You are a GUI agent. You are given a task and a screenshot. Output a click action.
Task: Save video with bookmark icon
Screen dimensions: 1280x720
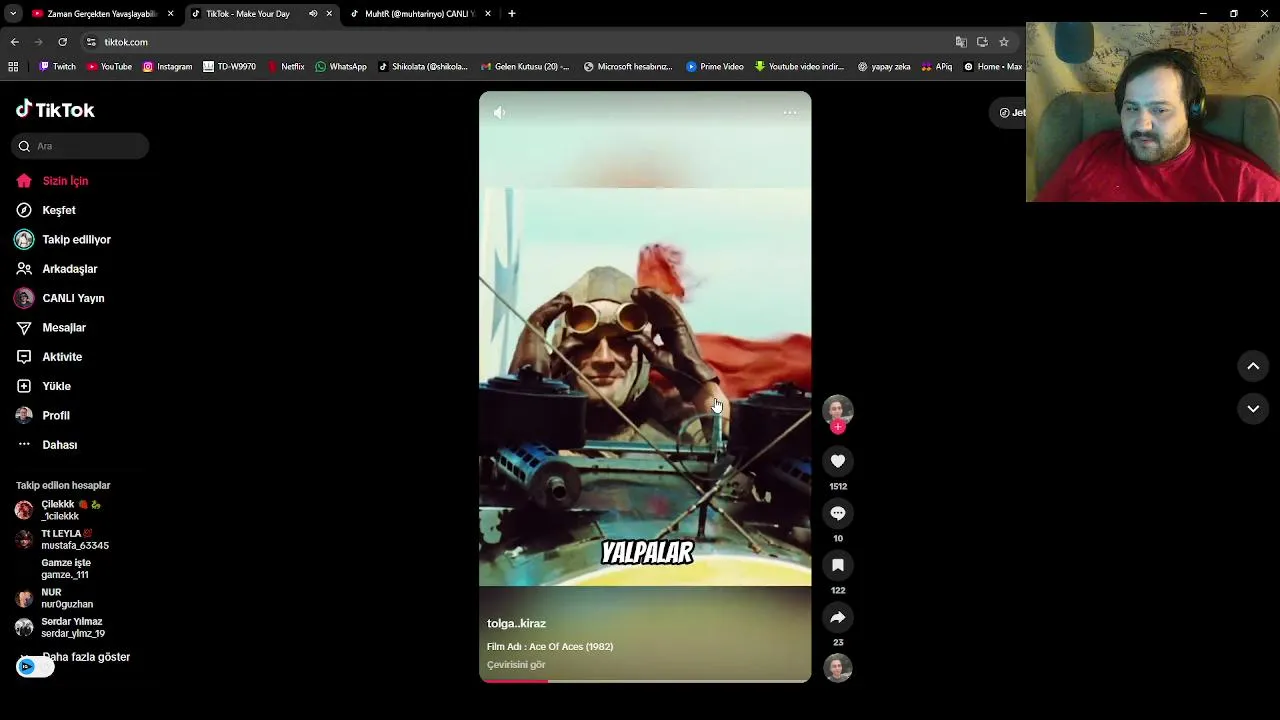pyautogui.click(x=838, y=565)
